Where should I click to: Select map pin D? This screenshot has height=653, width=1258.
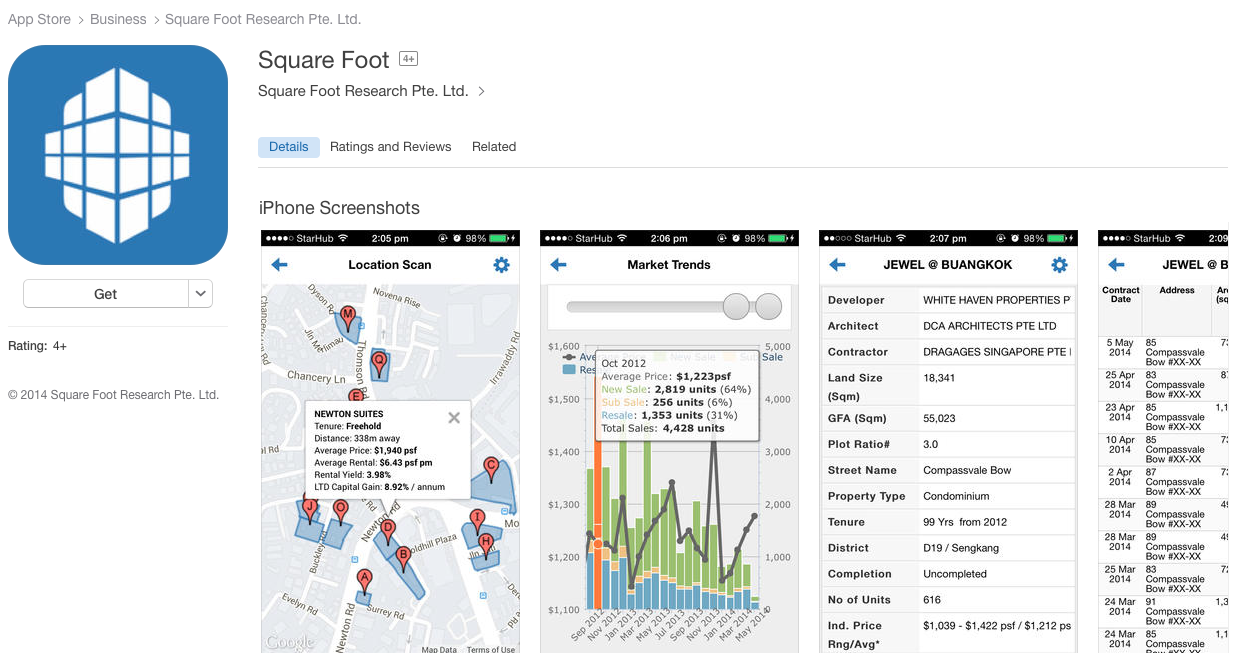[388, 531]
